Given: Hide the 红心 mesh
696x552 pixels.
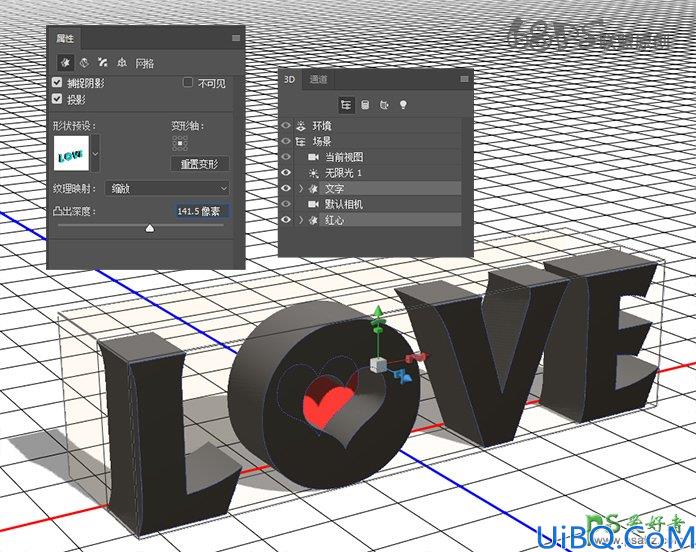Looking at the screenshot, I should (286, 220).
